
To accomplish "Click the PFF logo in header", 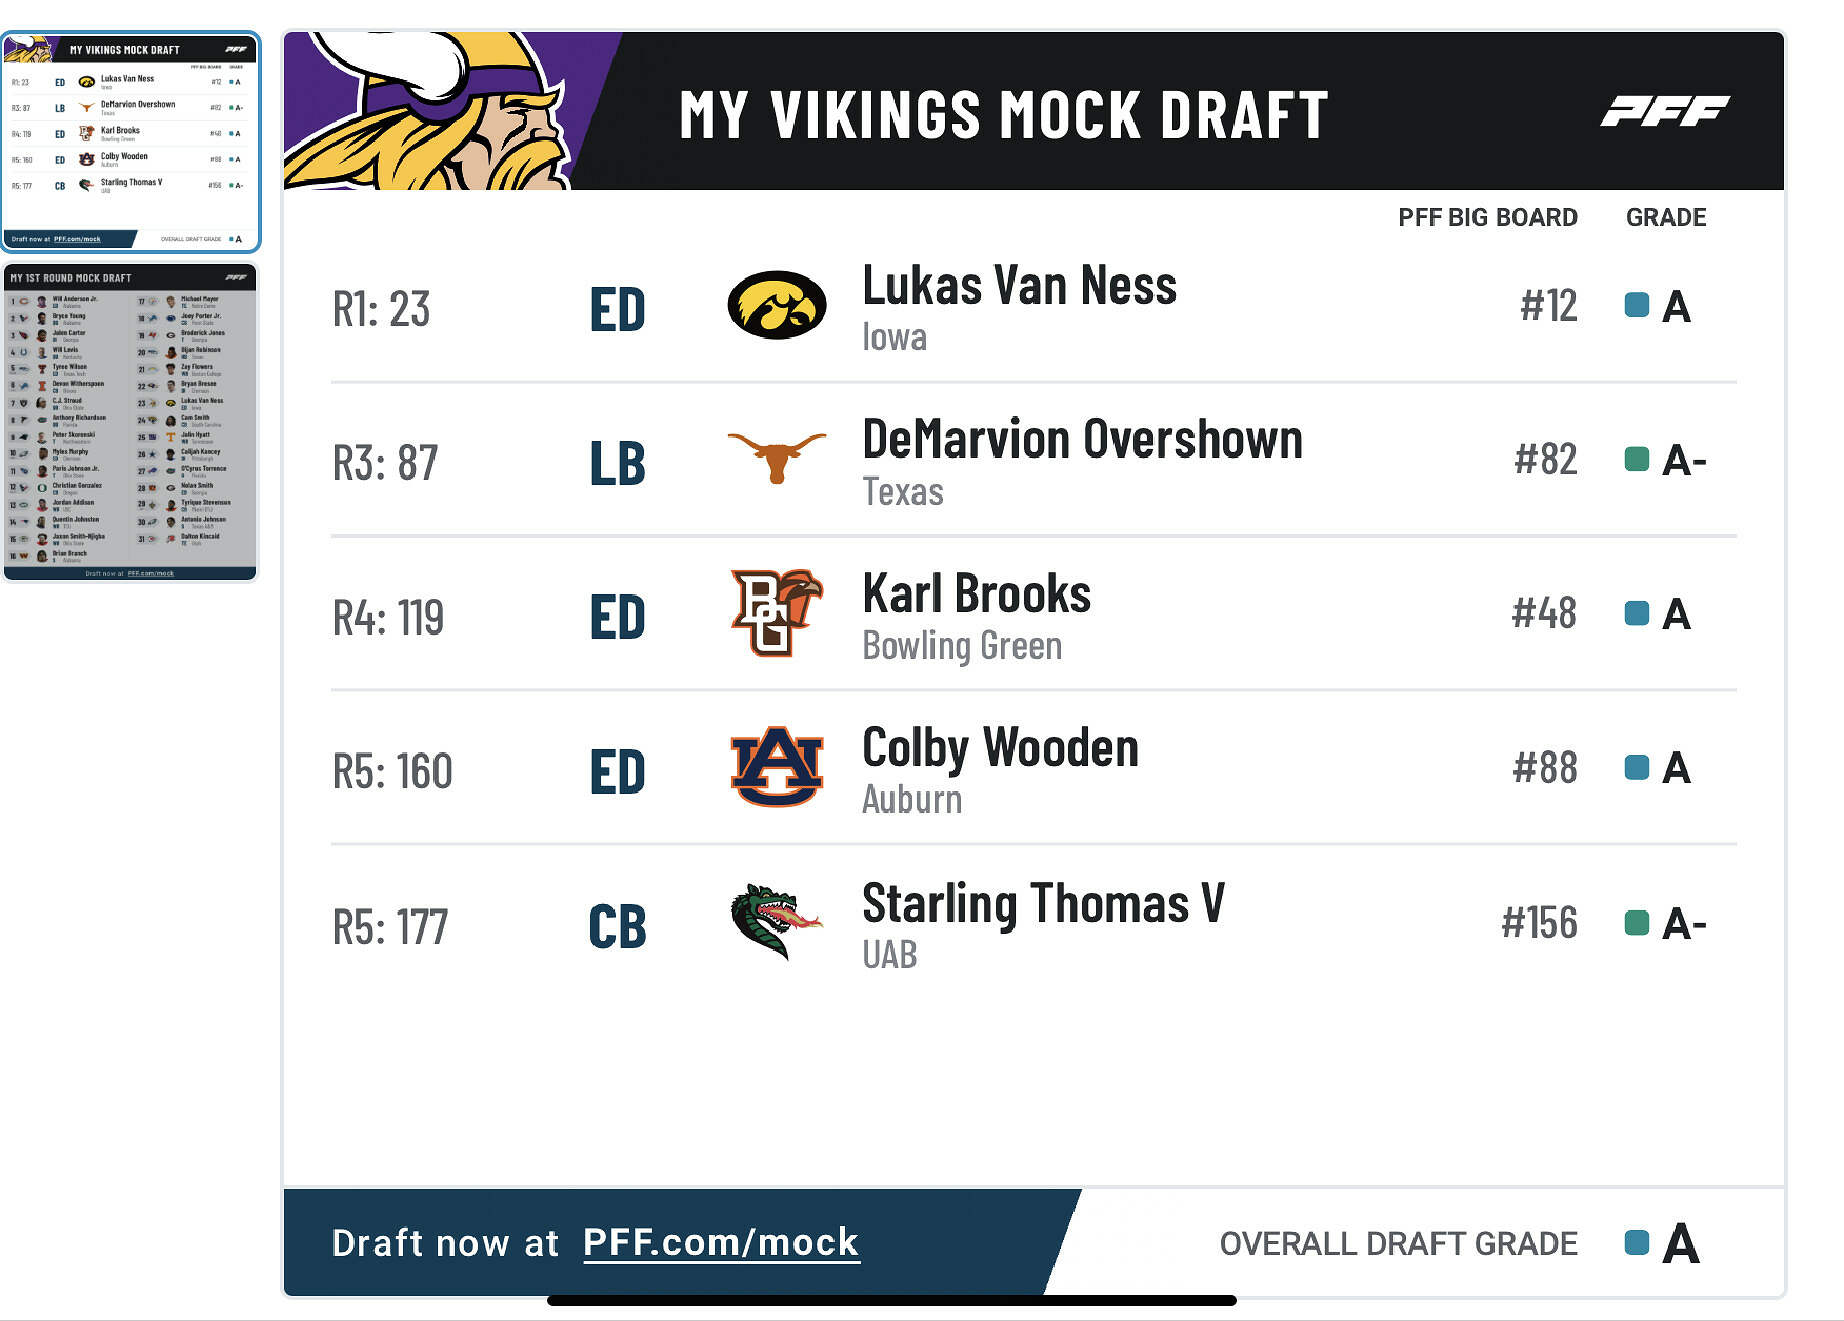I will 1665,111.
